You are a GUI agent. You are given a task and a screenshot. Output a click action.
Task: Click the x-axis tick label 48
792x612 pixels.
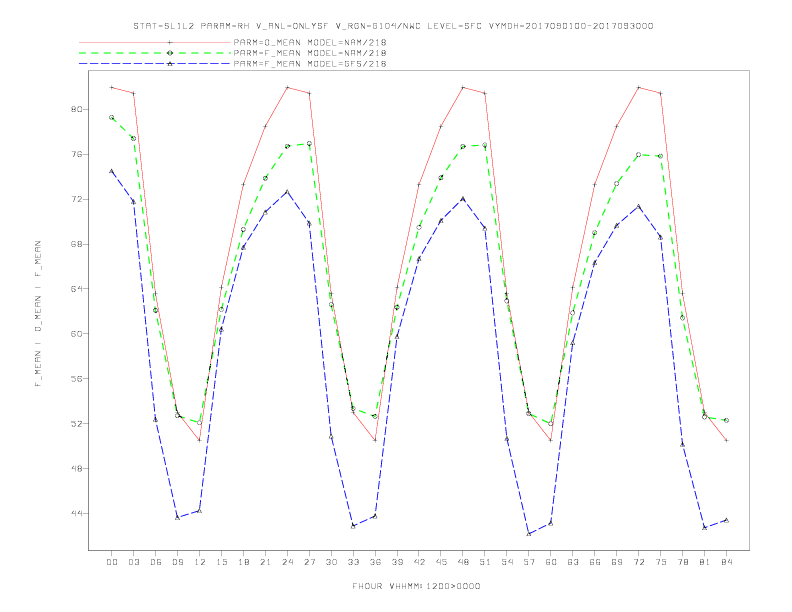pos(463,562)
